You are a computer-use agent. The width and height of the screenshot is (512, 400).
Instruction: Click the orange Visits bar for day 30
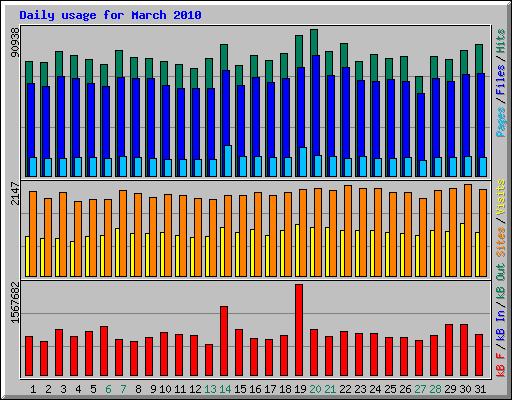(468, 231)
